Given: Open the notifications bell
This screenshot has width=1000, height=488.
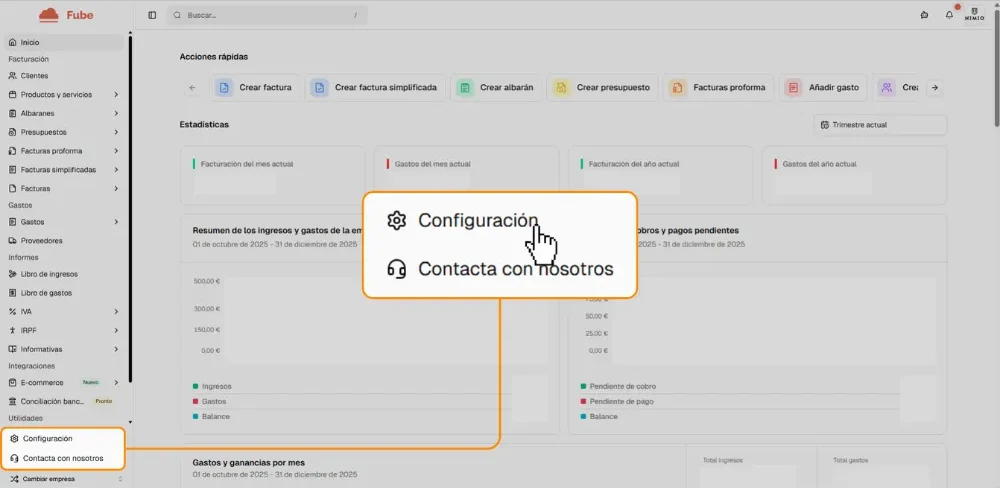Looking at the screenshot, I should pyautogui.click(x=949, y=15).
